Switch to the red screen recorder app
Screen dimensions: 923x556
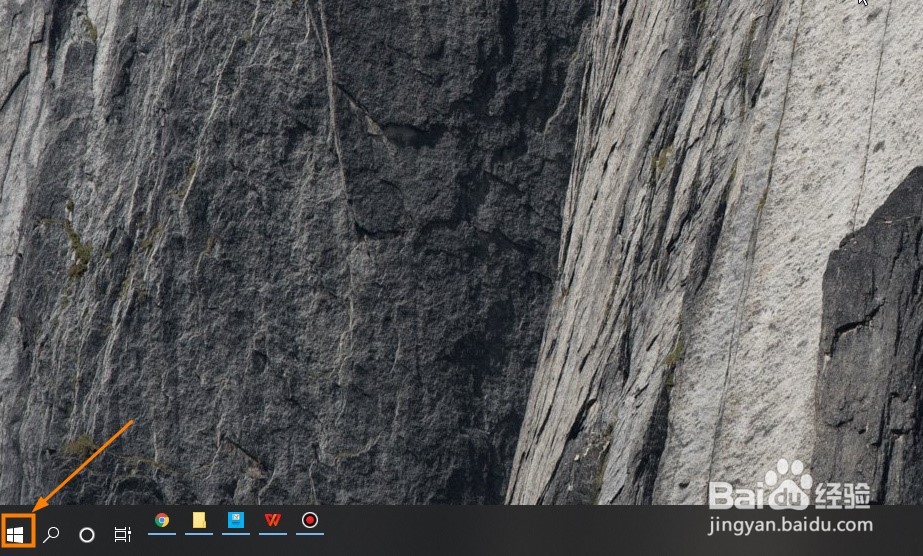(x=310, y=520)
